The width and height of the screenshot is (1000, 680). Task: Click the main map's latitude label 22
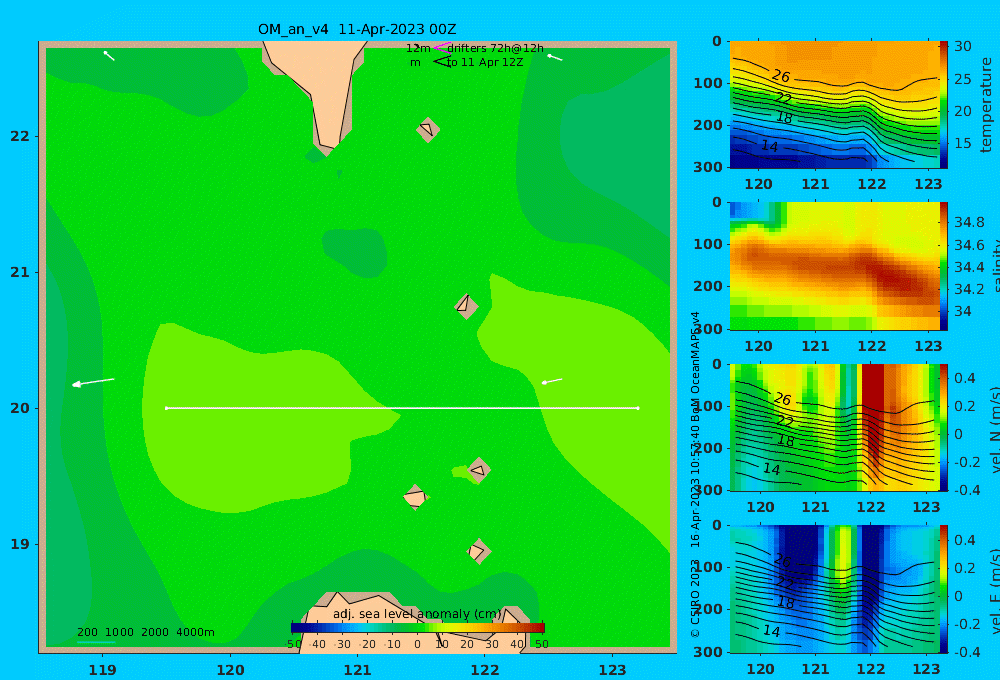[x=20, y=136]
